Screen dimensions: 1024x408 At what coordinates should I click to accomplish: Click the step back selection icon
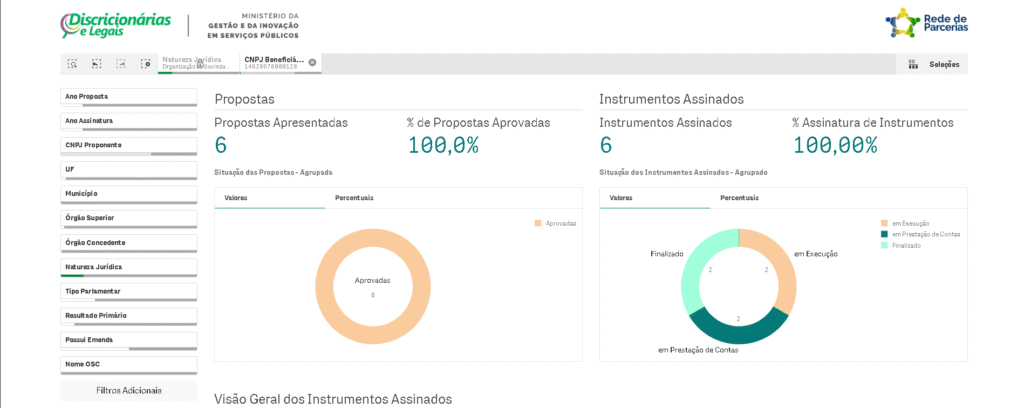pyautogui.click(x=96, y=64)
